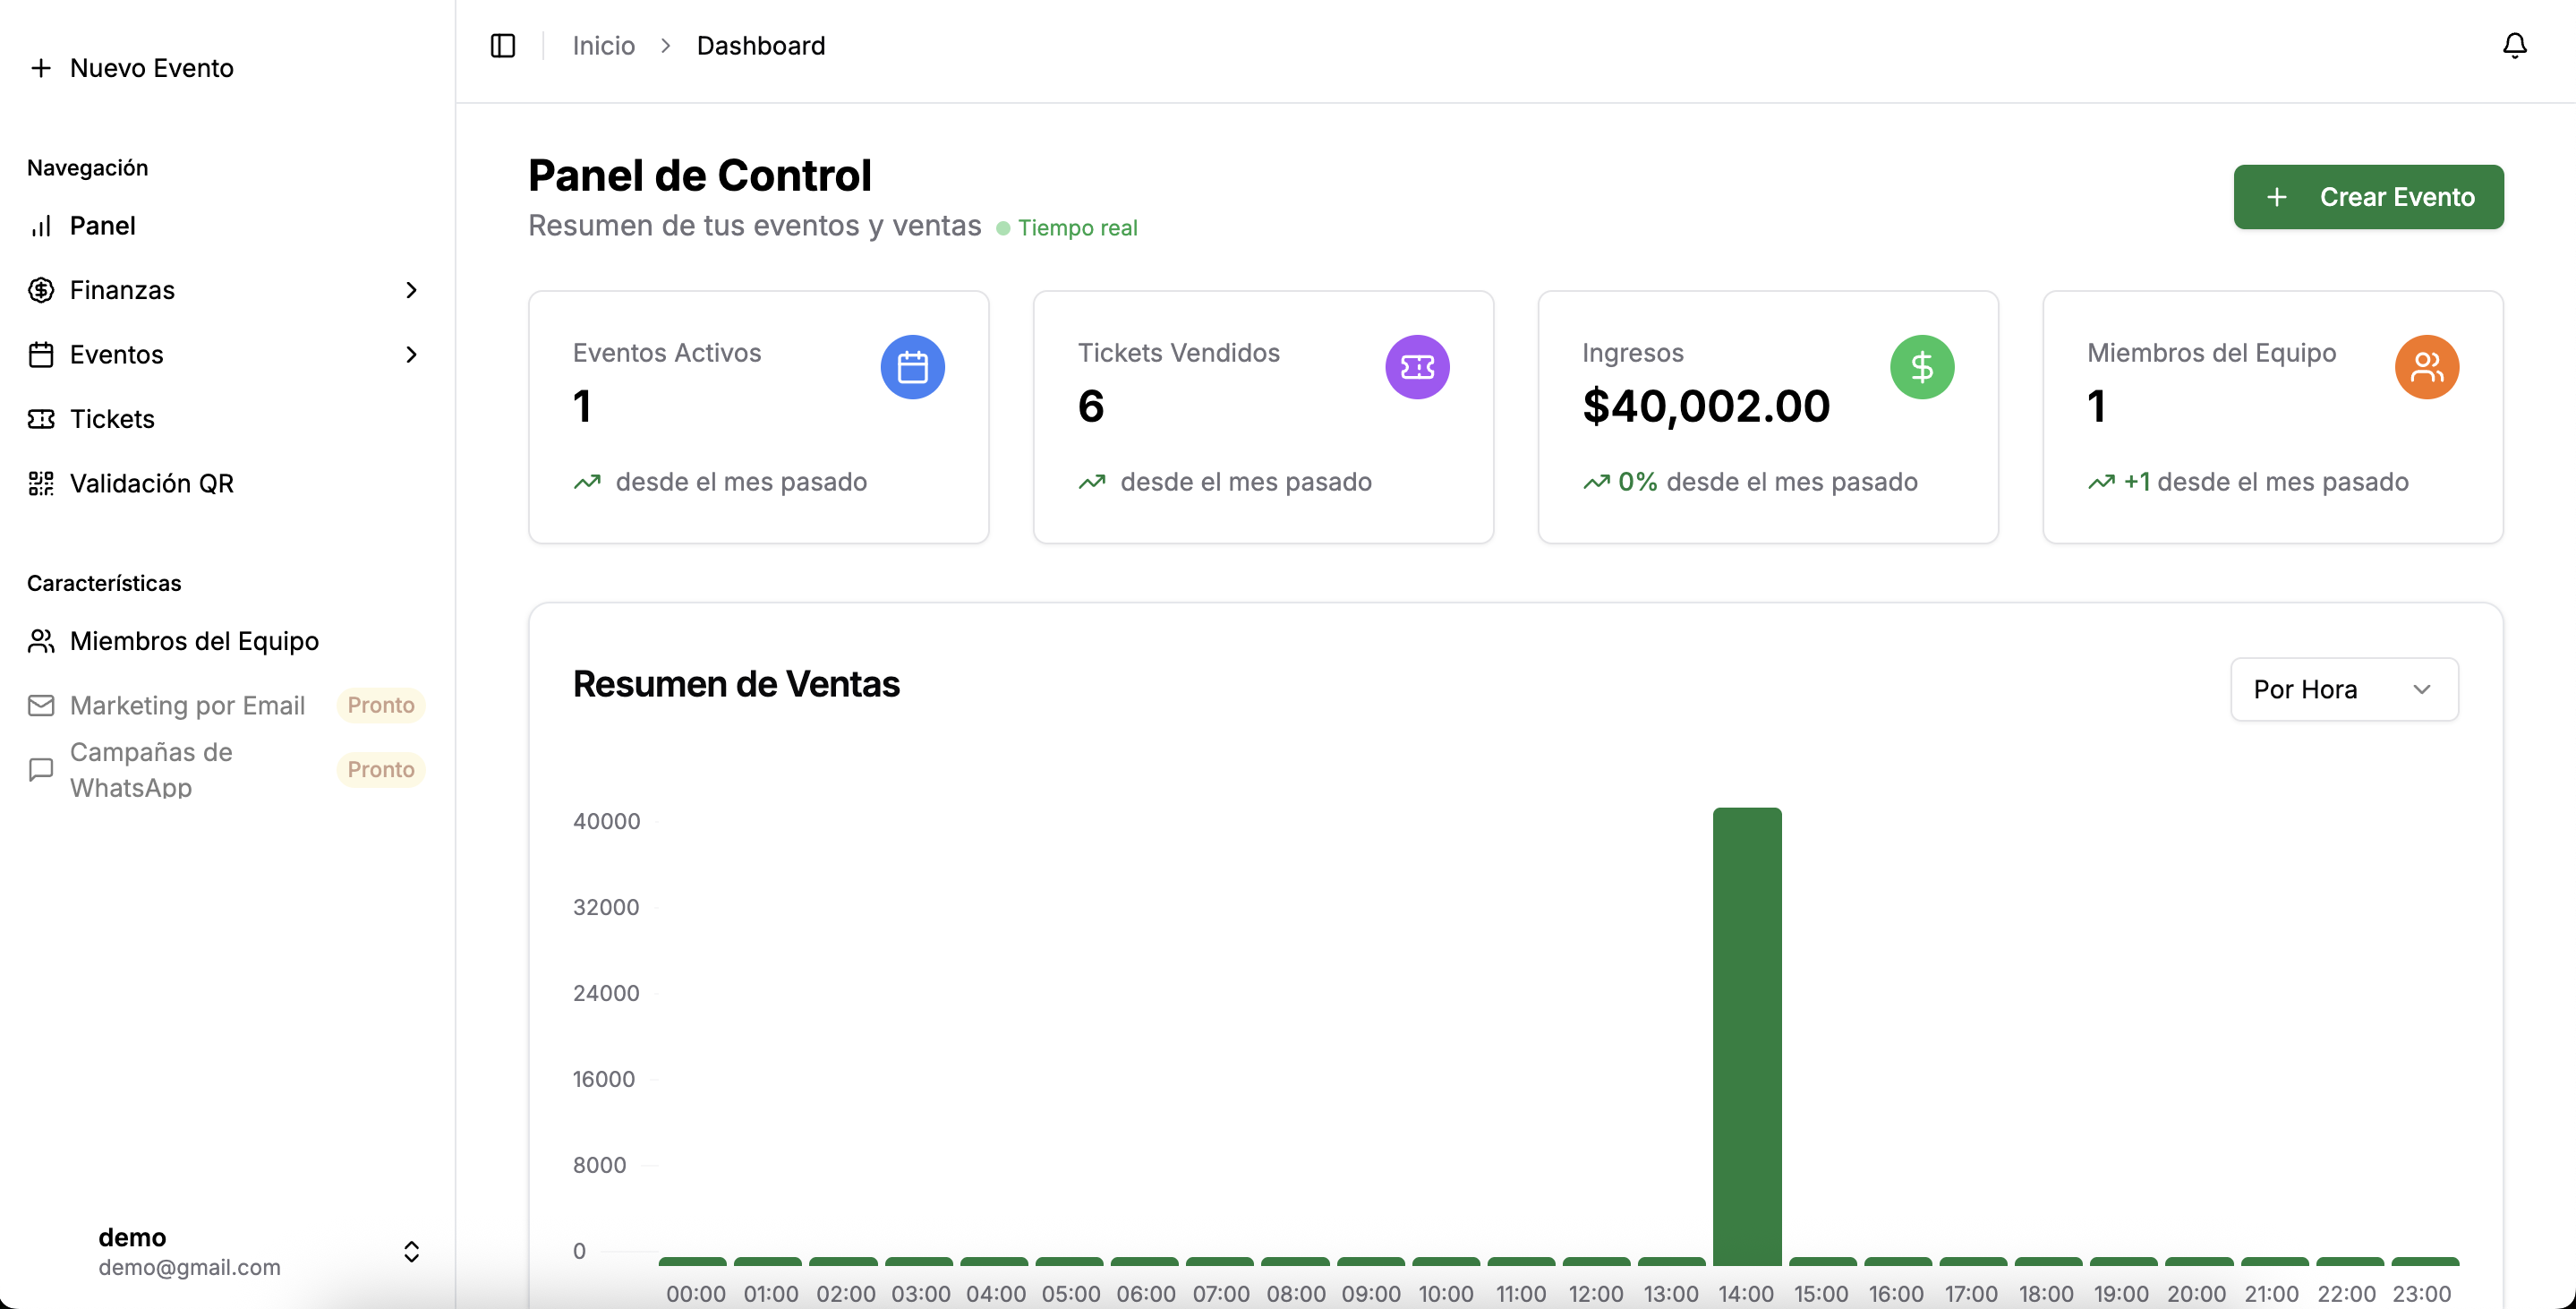Click the Resumen de Ventas heading
This screenshot has height=1309, width=2576.
pos(736,685)
